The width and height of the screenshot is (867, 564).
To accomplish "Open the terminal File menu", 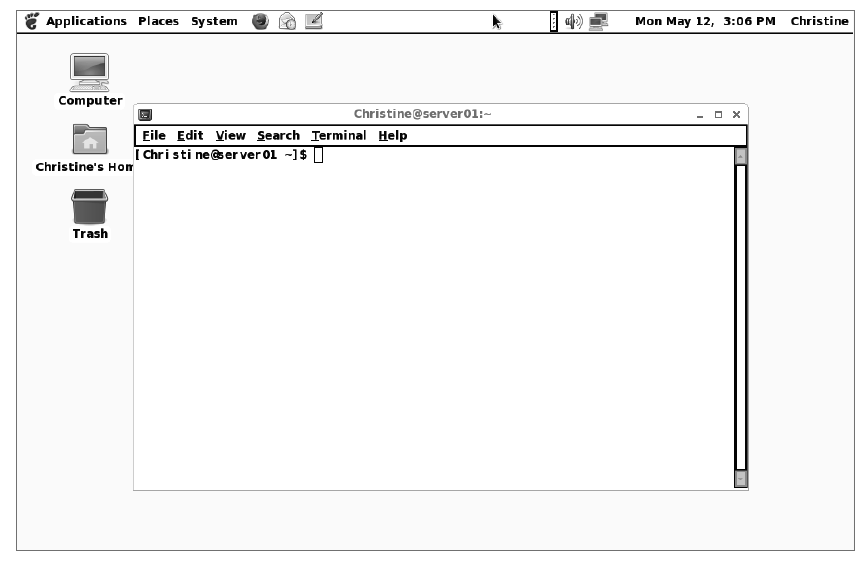I will [154, 135].
